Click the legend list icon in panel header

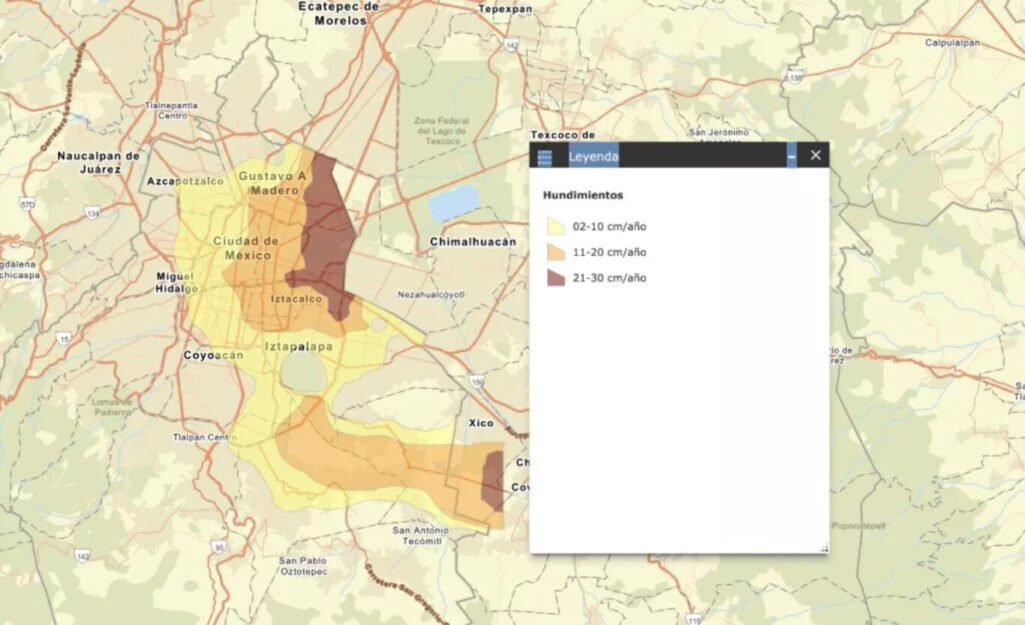pyautogui.click(x=545, y=156)
